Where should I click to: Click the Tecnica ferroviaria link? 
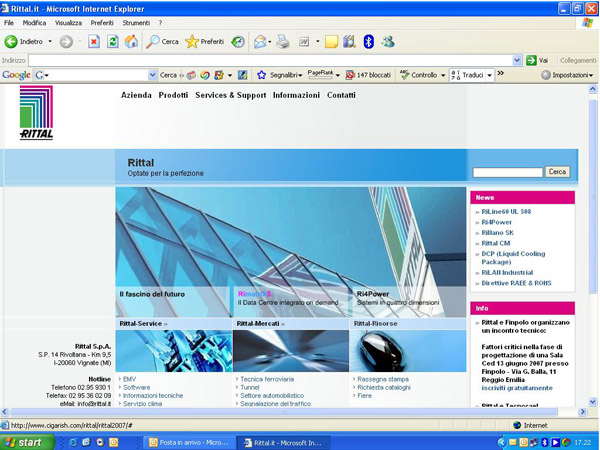point(267,379)
